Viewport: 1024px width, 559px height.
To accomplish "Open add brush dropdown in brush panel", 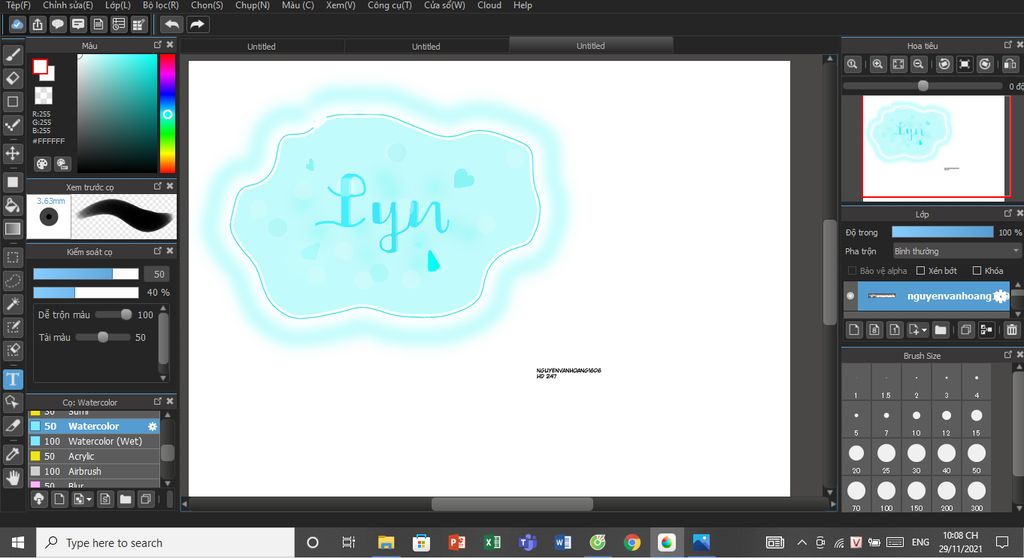I will coord(82,500).
